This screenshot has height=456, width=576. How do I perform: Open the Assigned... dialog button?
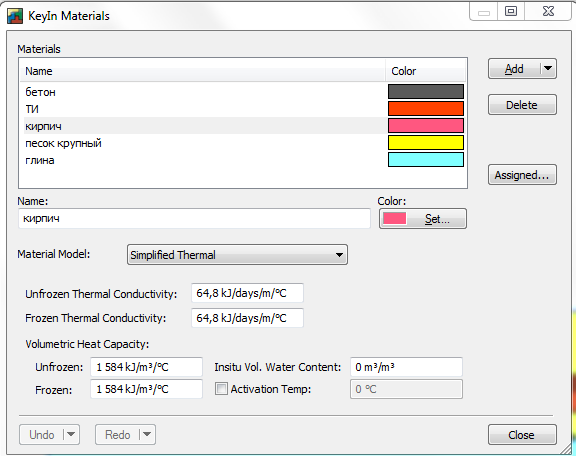(522, 175)
